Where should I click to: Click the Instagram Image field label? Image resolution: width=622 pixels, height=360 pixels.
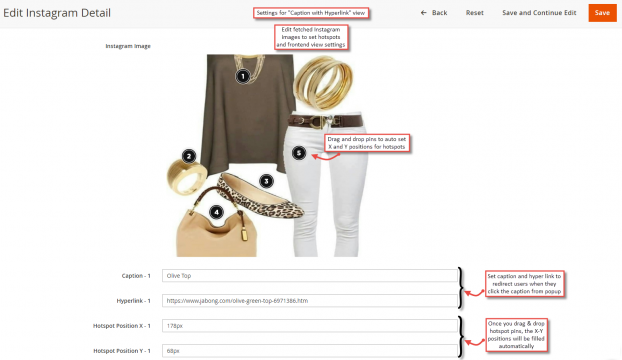(128, 46)
